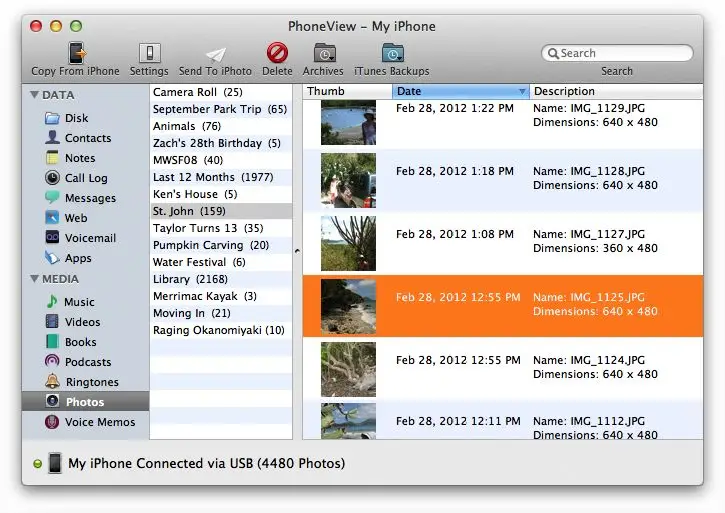Click the date Feb 28, 2012 1:08 PM
The width and height of the screenshot is (725, 513).
[455, 234]
